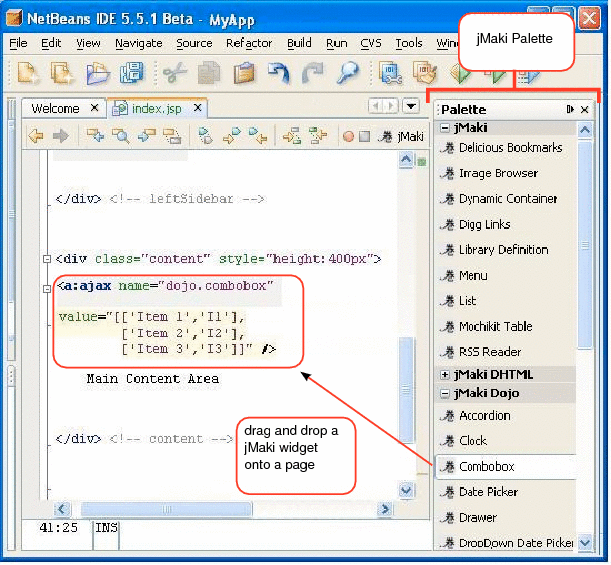Click the editor Forward arrow icon
Viewport: 611px width, 565px height.
60,136
